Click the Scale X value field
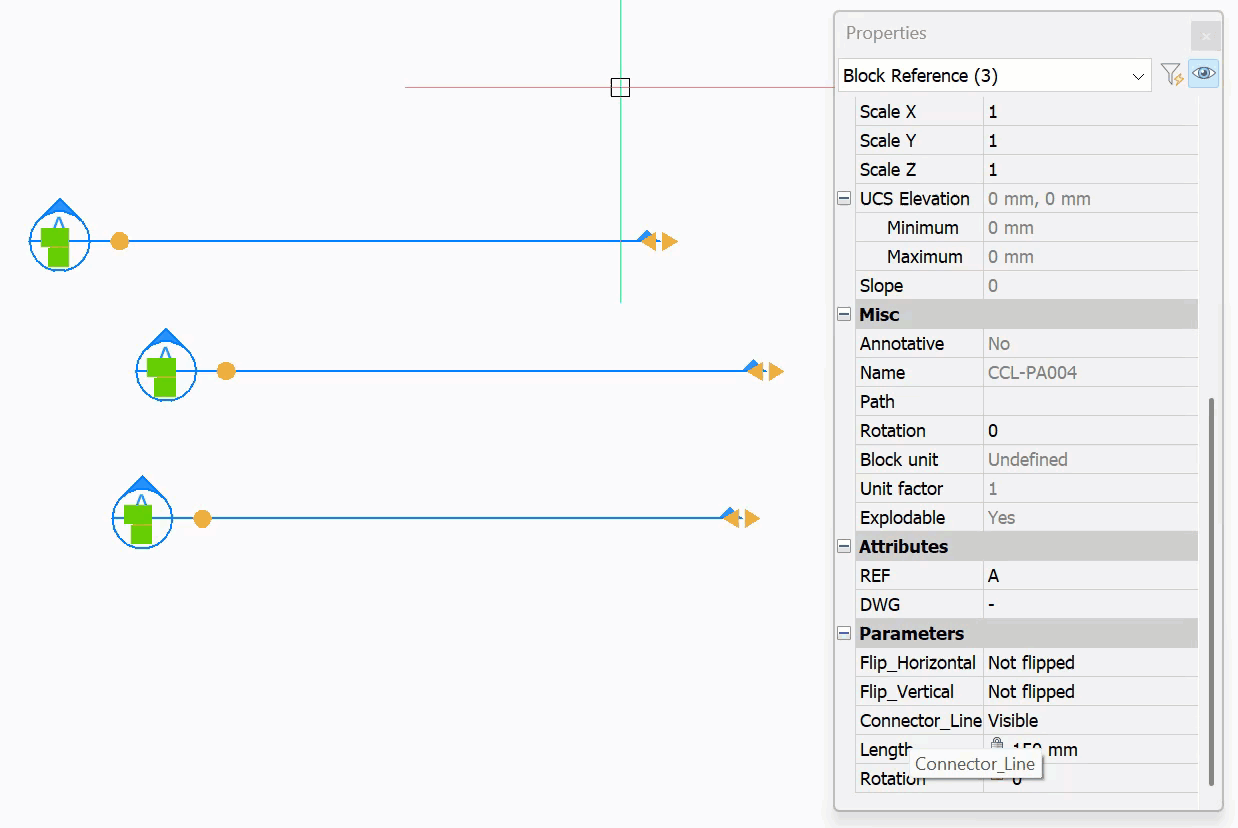 pyautogui.click(x=1090, y=112)
